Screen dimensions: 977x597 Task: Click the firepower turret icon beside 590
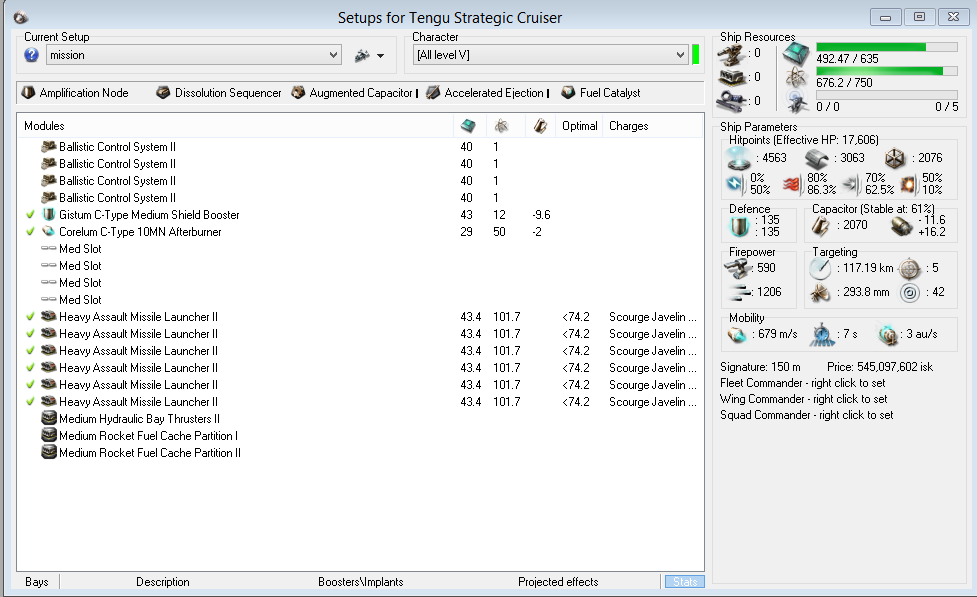[x=738, y=269]
